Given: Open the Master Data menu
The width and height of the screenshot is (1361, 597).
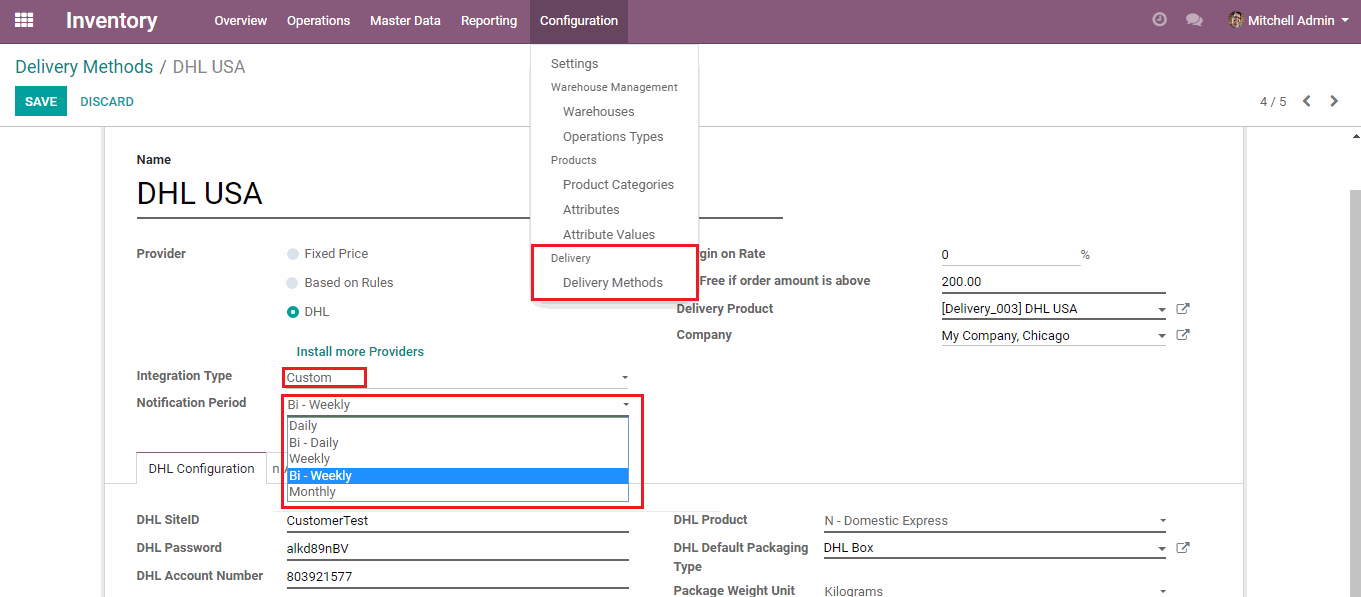Looking at the screenshot, I should 405,20.
